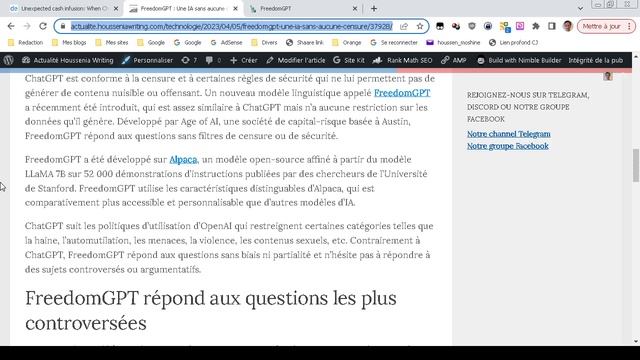Open the AdSense bookmark
The height and width of the screenshot is (360, 640).
227,42
